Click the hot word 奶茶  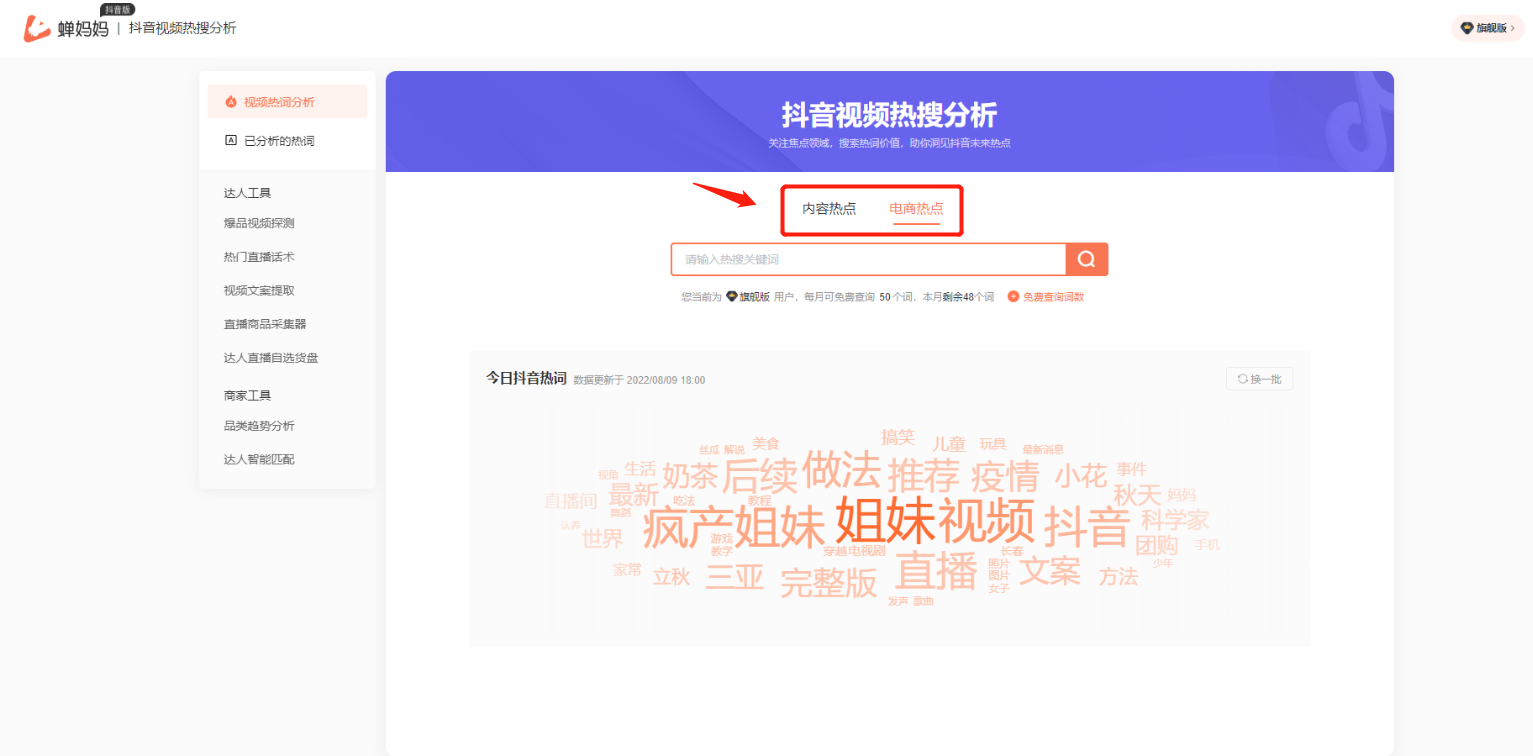coord(690,475)
